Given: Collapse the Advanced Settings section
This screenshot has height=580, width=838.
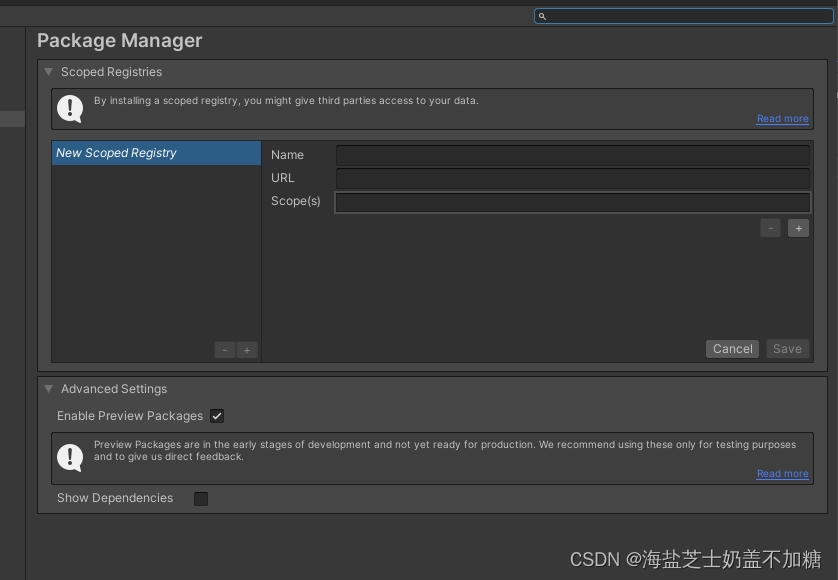Looking at the screenshot, I should [x=48, y=389].
